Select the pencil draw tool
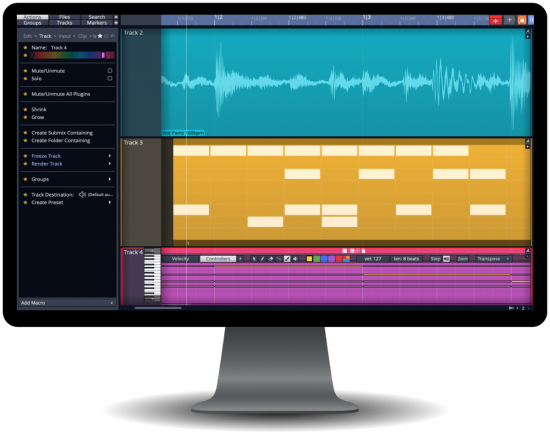550x445 pixels. (x=262, y=259)
